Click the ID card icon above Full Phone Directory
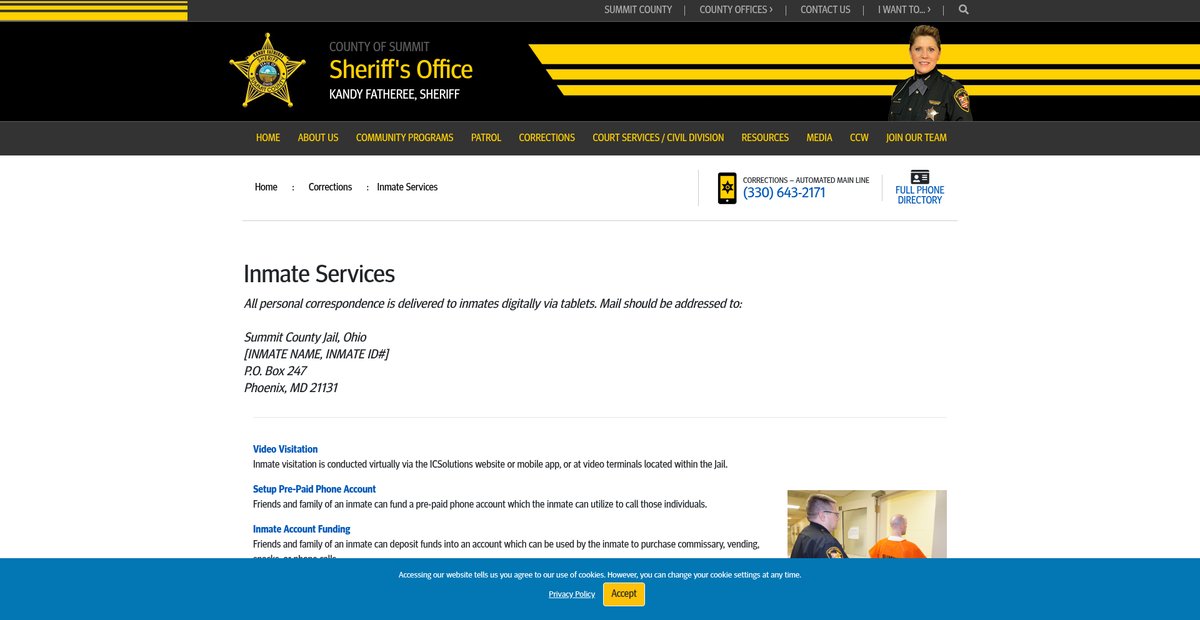Screen dimensions: 1200x620 click(x=920, y=177)
